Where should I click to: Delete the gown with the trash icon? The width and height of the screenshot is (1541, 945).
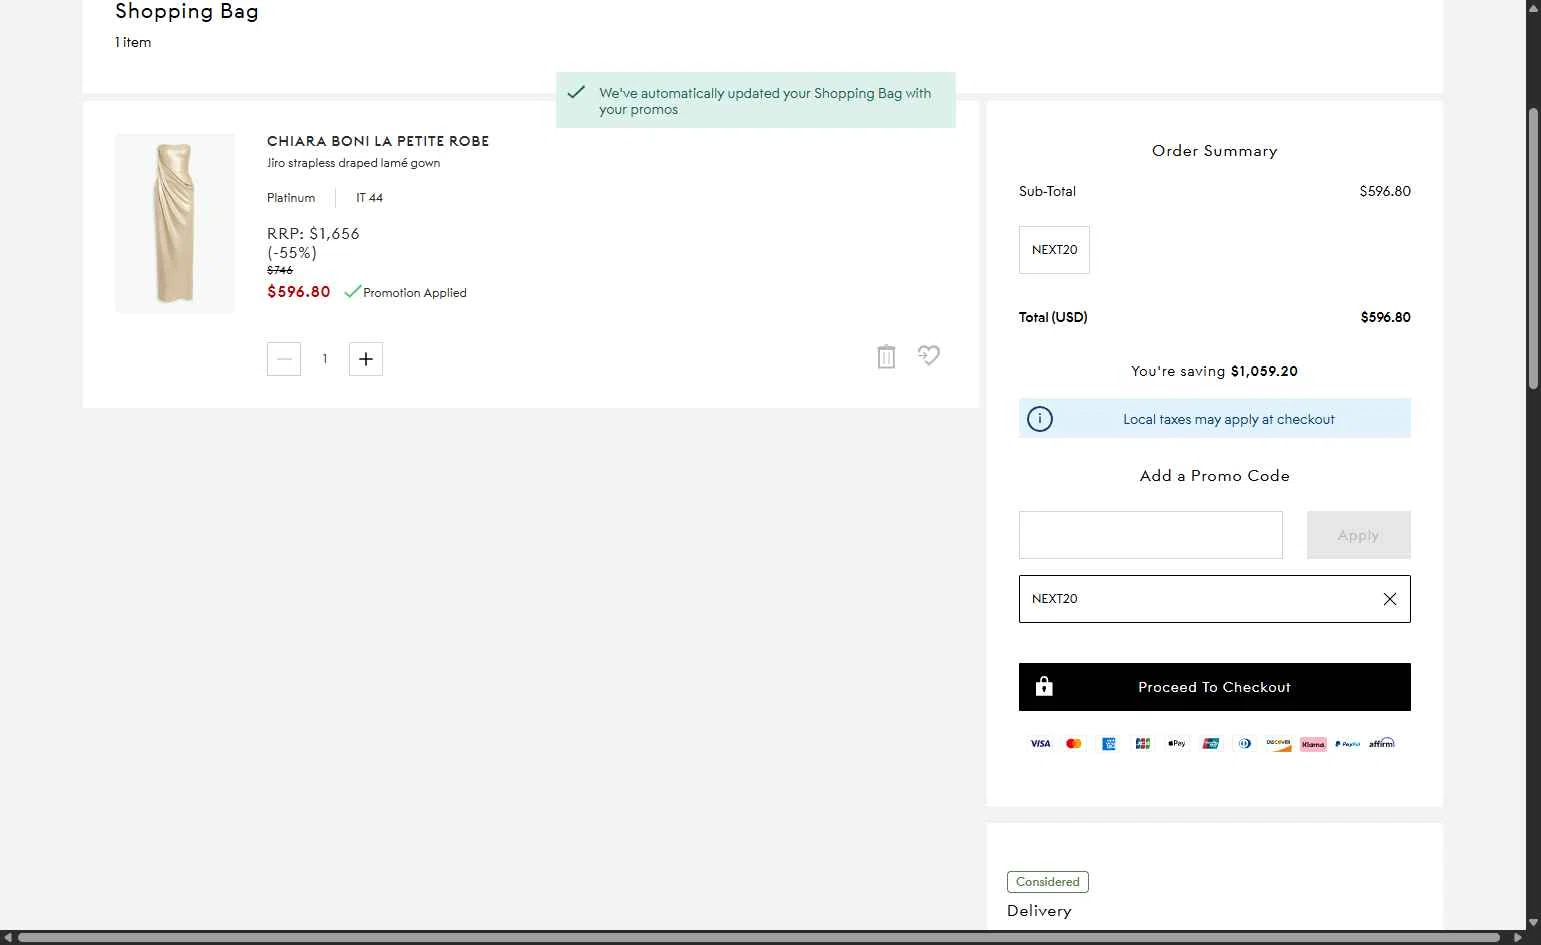pyautogui.click(x=886, y=357)
